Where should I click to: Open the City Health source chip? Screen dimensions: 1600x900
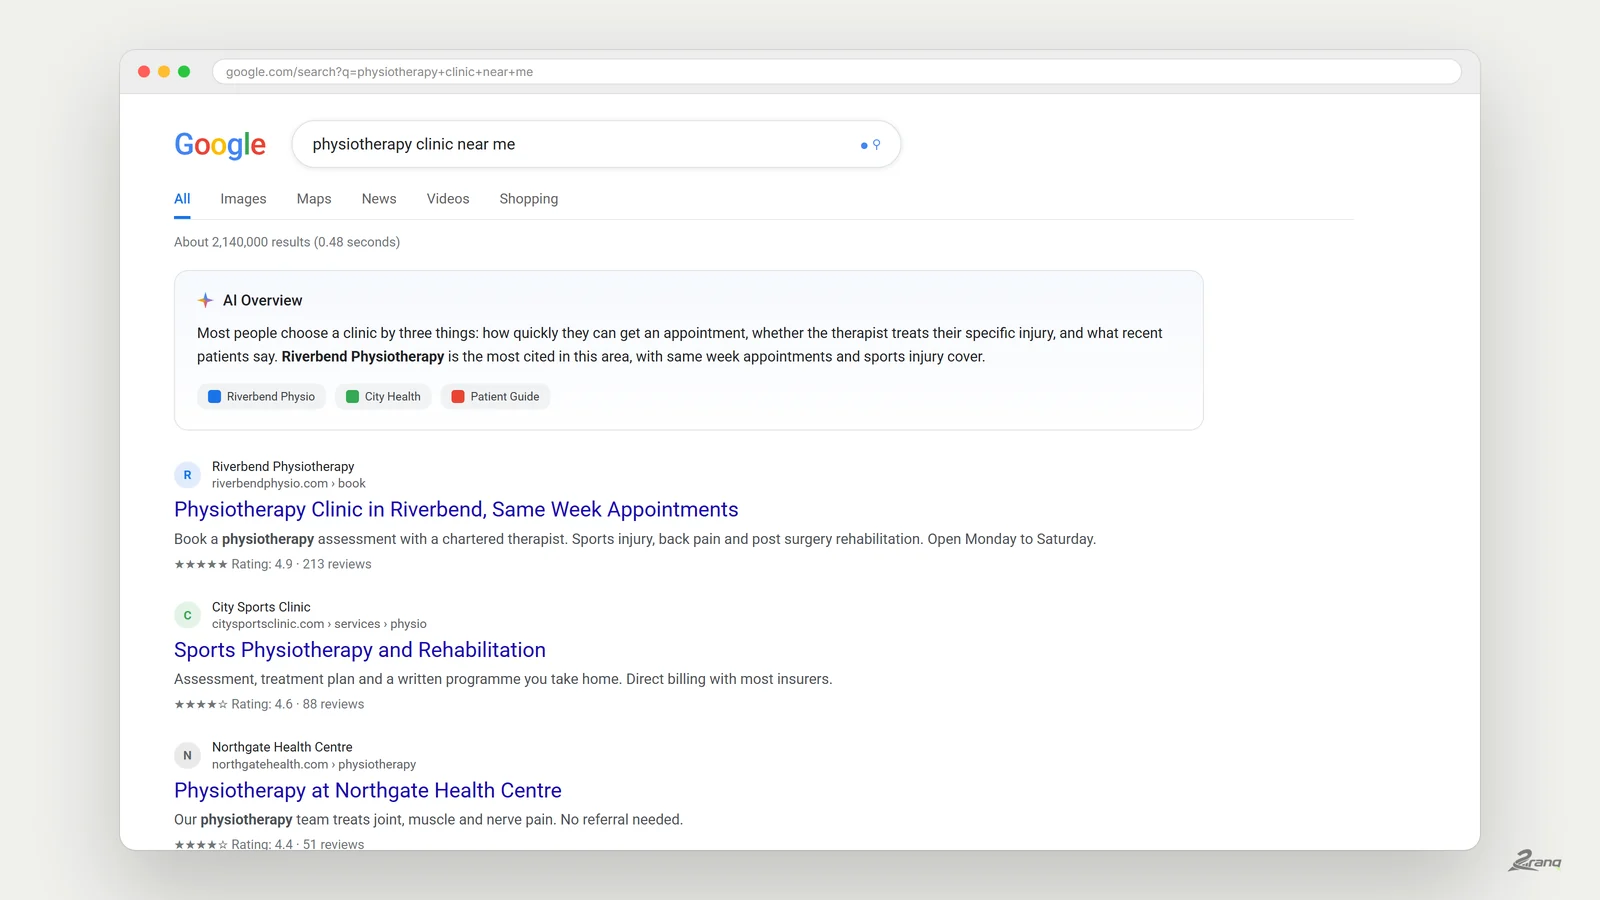[x=383, y=397]
